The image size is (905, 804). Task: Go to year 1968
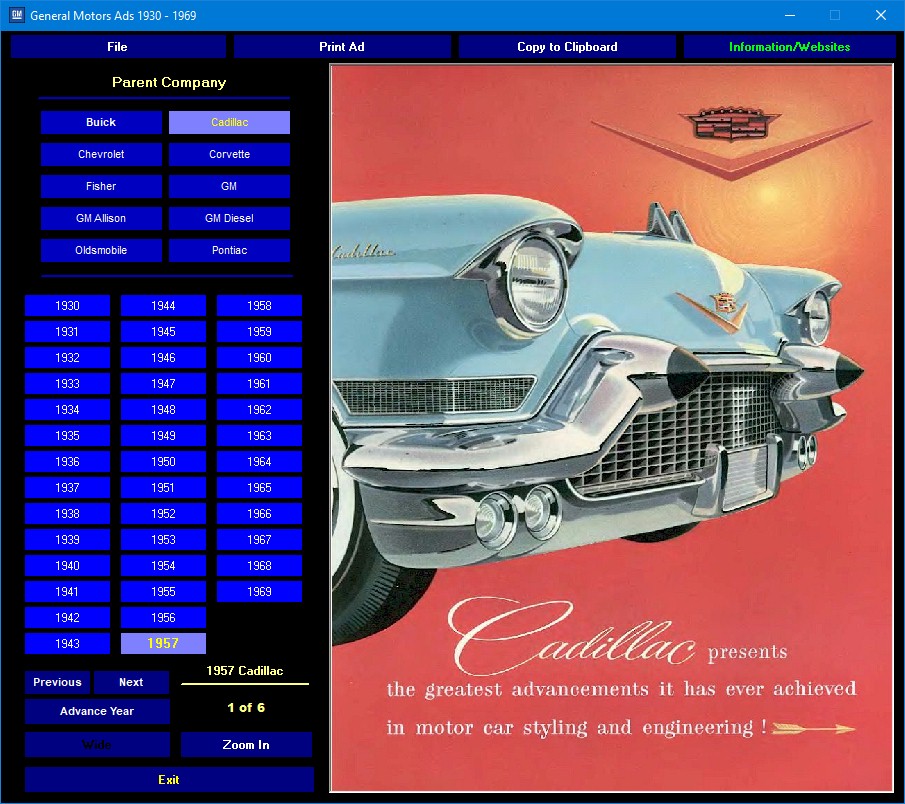(259, 566)
